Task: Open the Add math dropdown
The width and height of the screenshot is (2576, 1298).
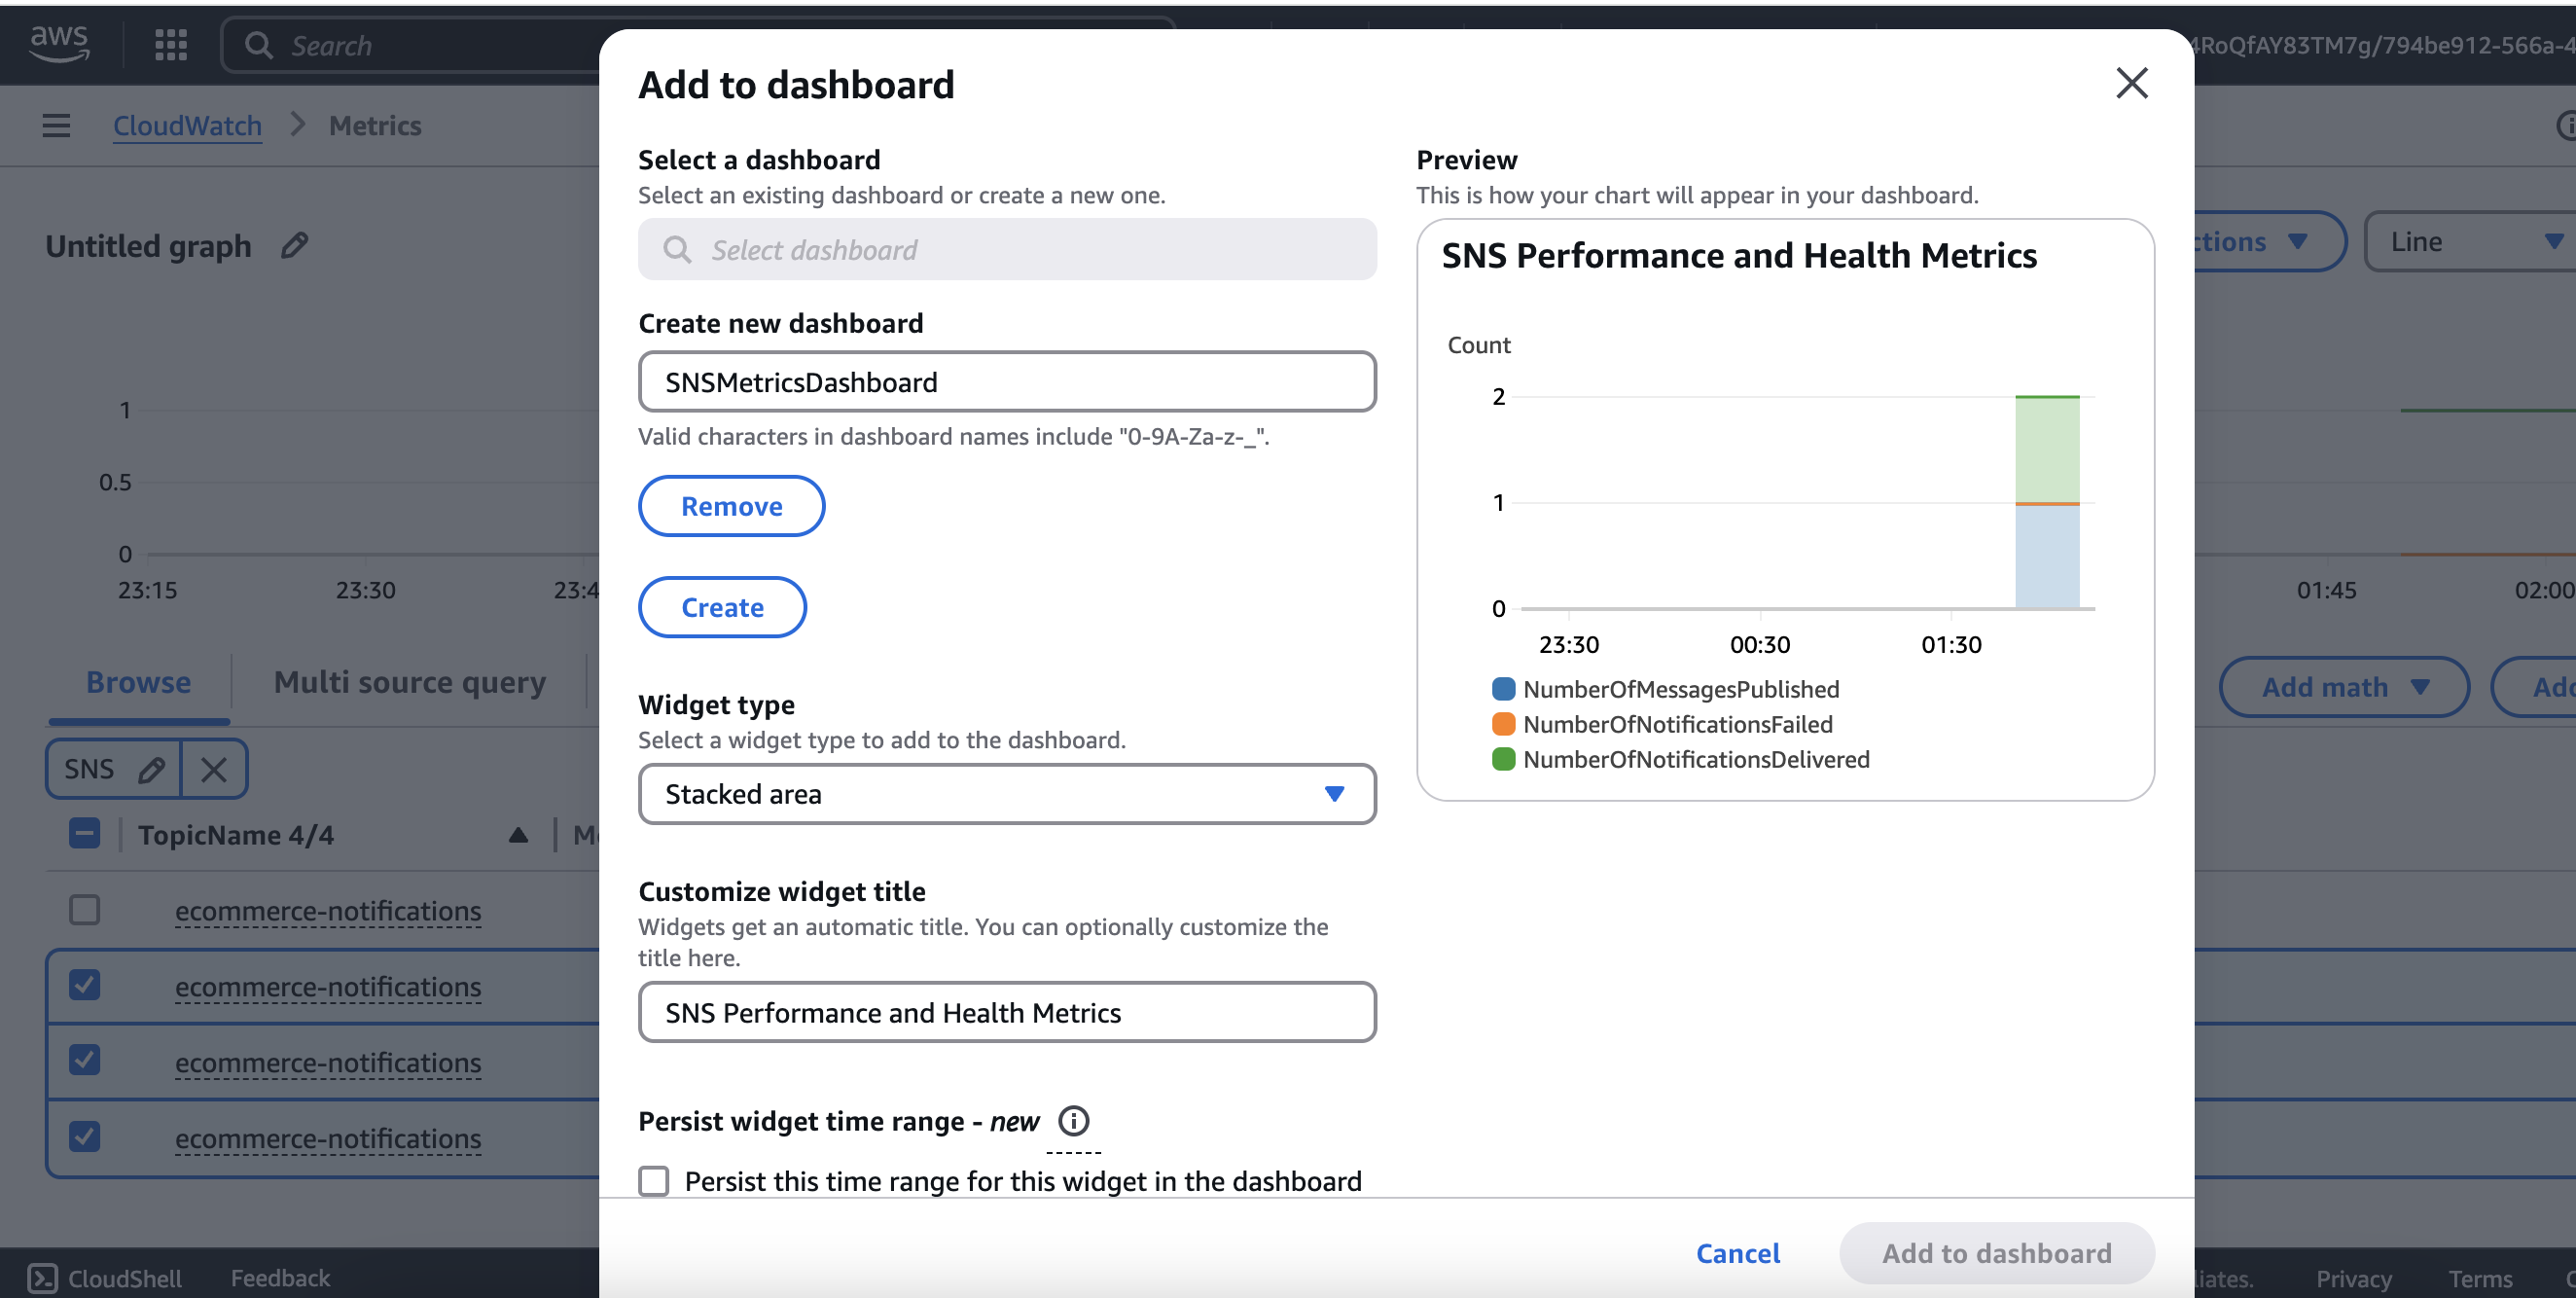Action: point(2344,687)
